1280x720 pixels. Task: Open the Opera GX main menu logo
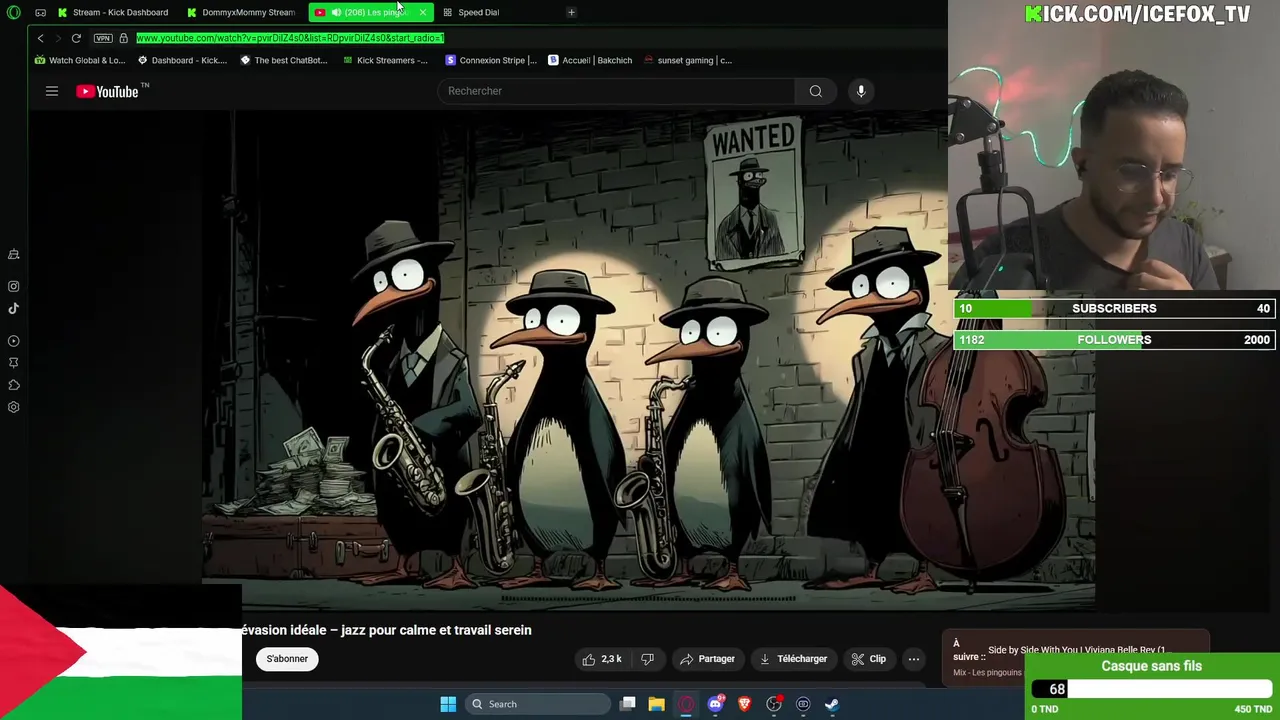tap(13, 12)
